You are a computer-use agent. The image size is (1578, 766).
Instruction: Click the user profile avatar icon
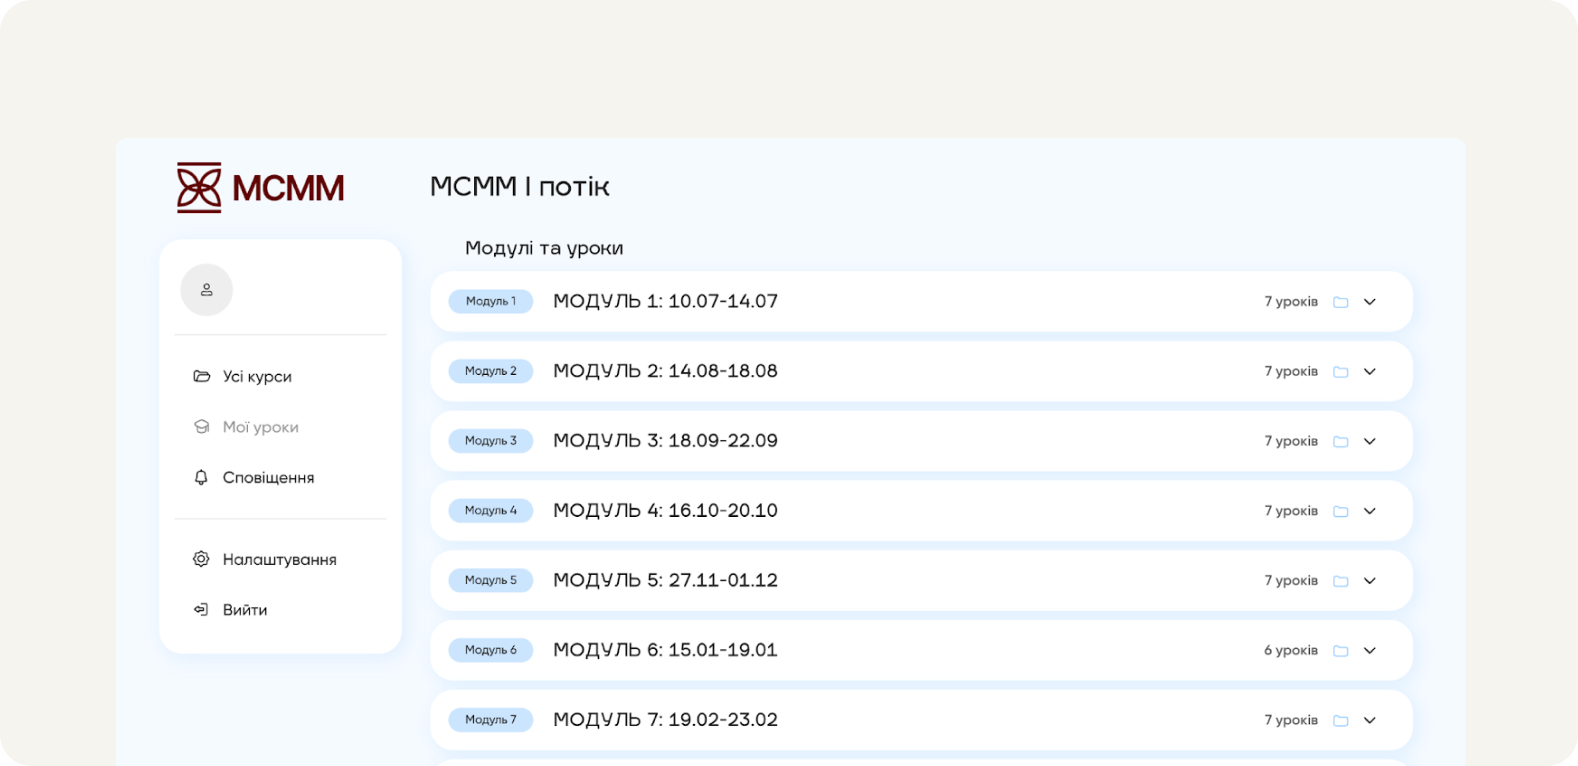click(206, 289)
